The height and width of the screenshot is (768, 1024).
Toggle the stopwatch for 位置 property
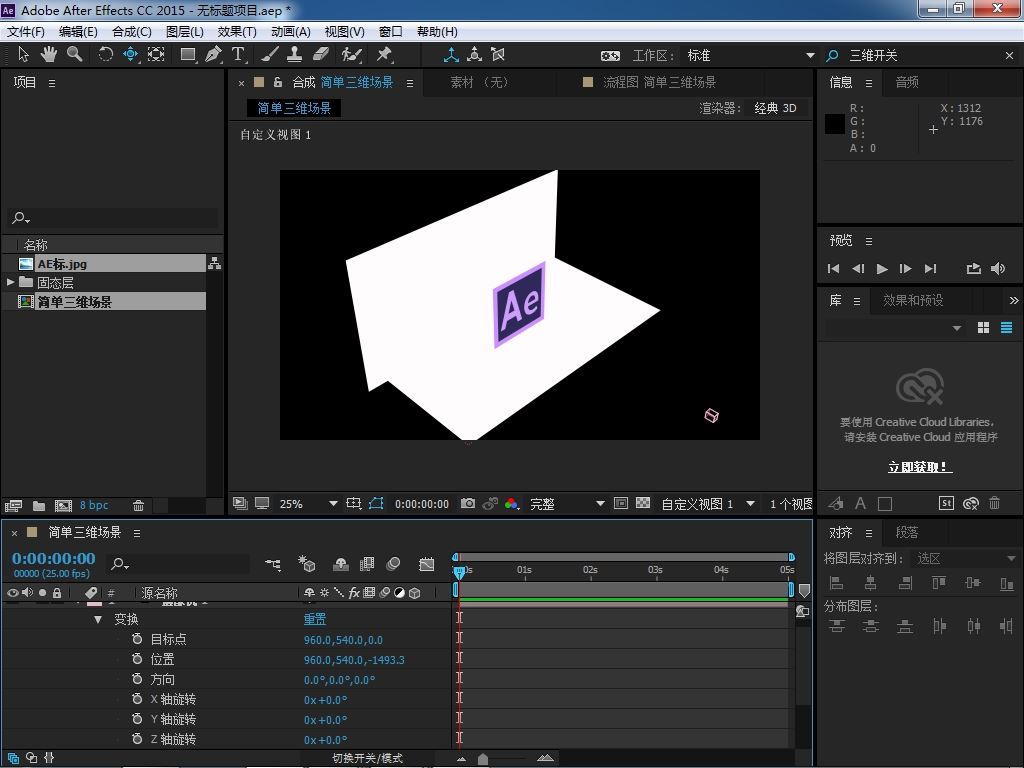click(138, 659)
